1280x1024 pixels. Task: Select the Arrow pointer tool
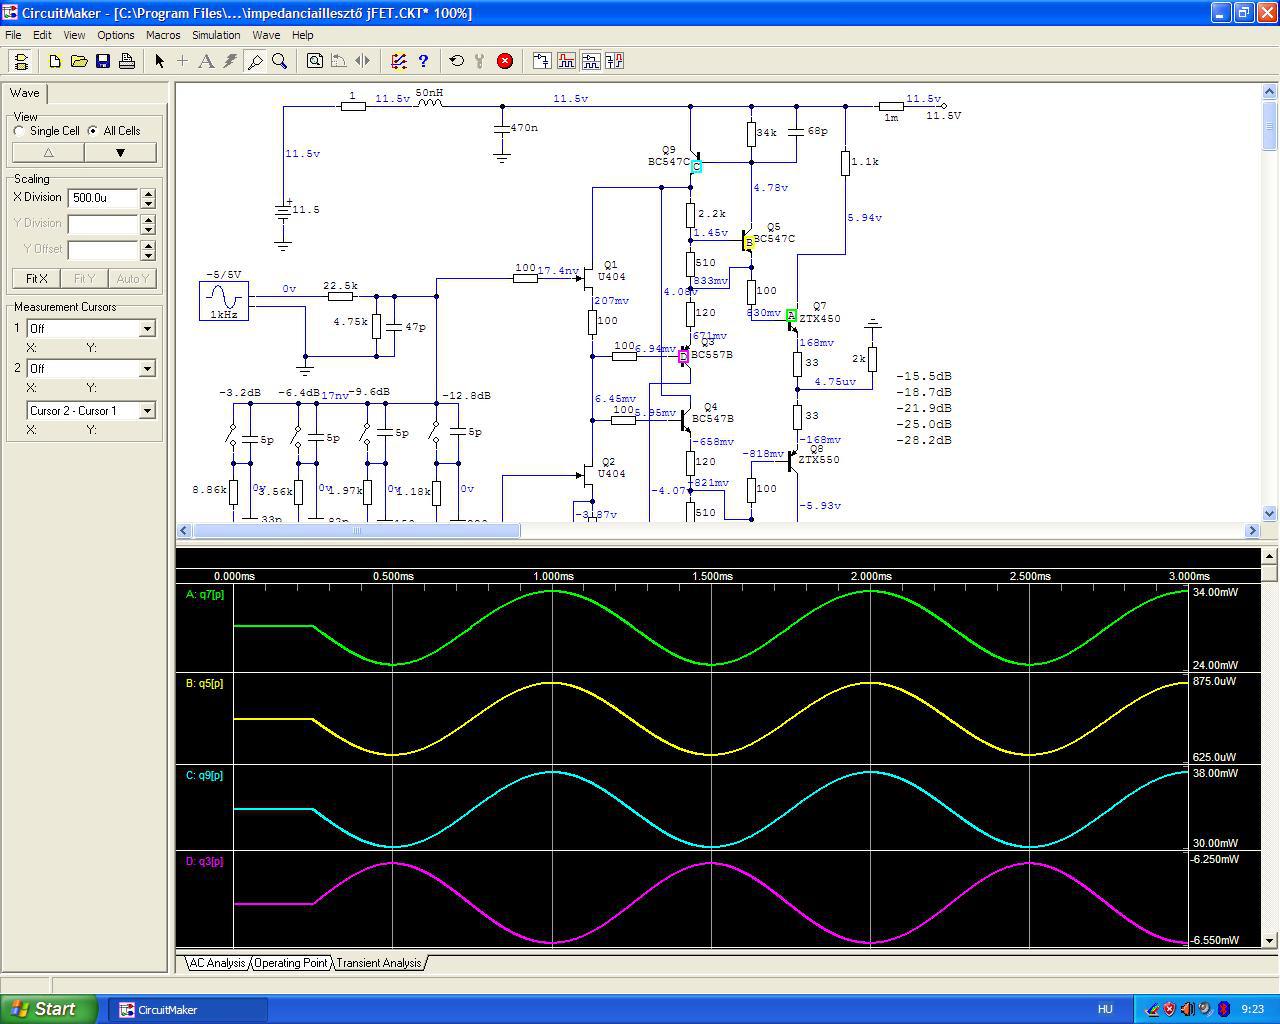pos(159,61)
